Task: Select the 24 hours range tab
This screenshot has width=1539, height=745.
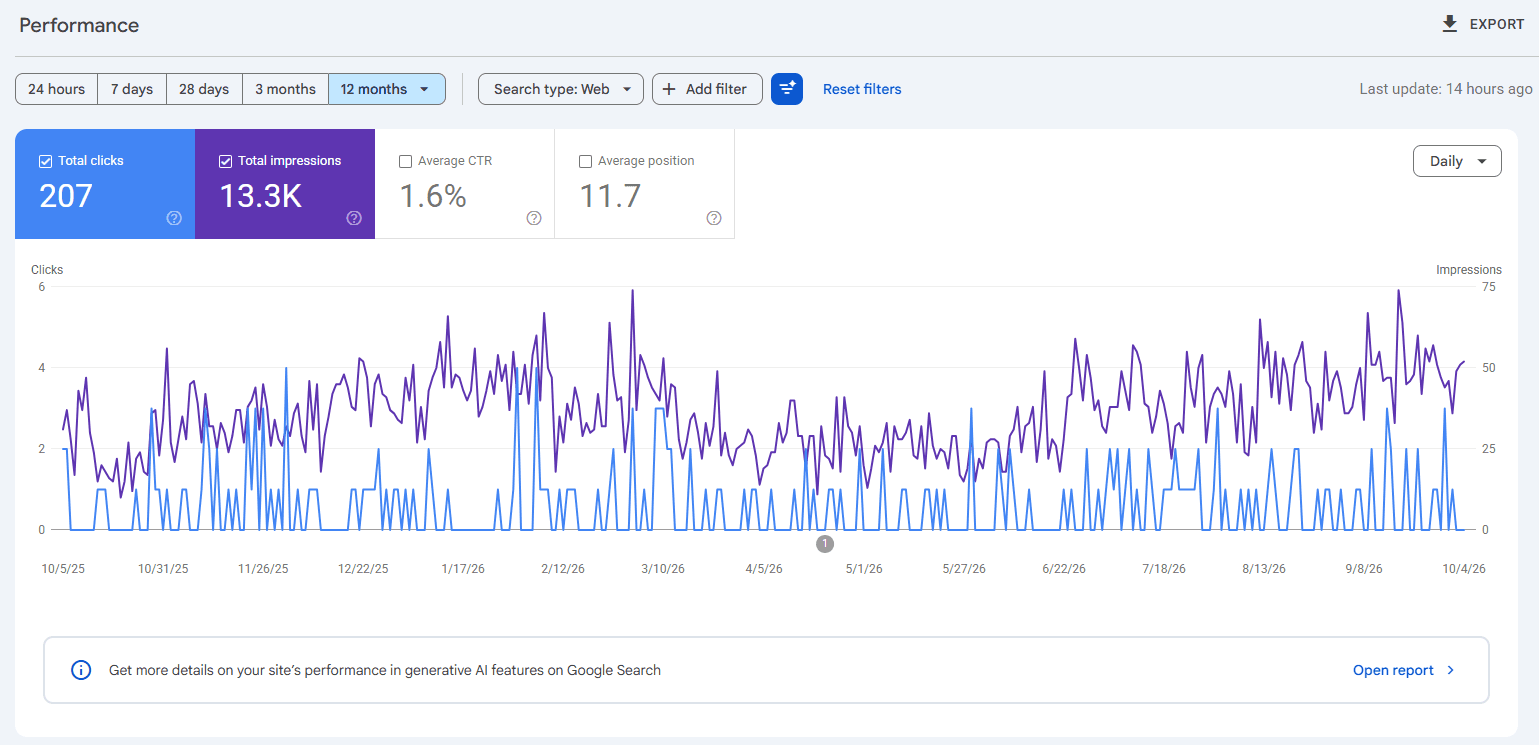Action: point(56,89)
